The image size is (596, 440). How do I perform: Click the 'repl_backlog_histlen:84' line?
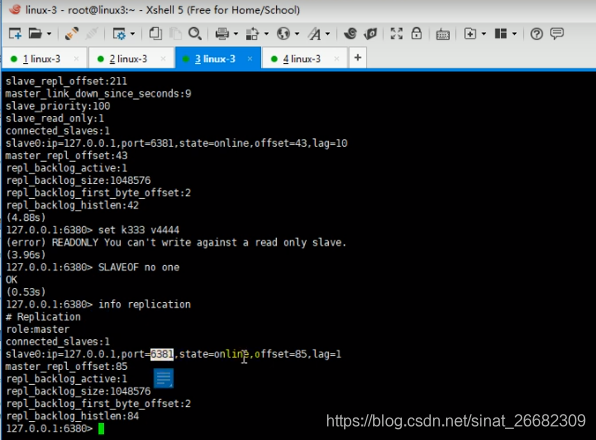72,416
